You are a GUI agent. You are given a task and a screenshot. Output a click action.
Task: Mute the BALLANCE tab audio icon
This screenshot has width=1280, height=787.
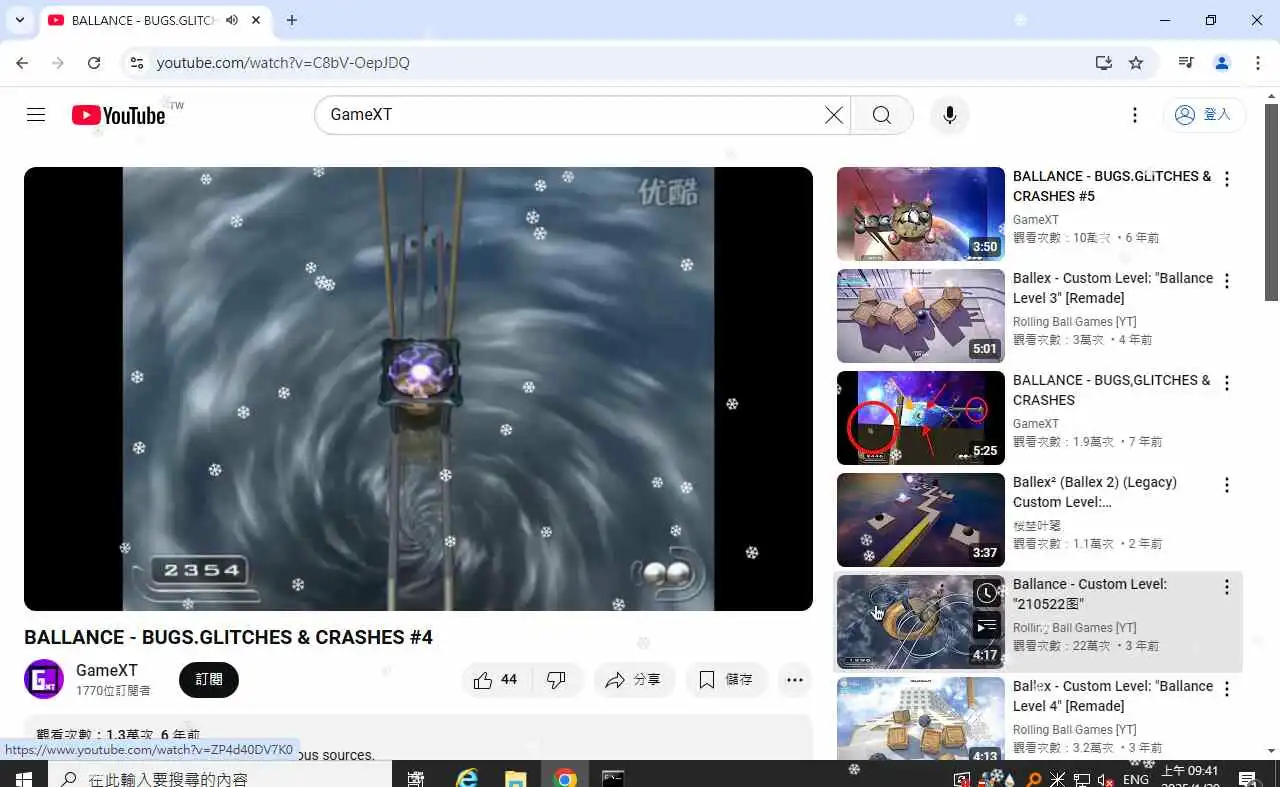click(232, 20)
